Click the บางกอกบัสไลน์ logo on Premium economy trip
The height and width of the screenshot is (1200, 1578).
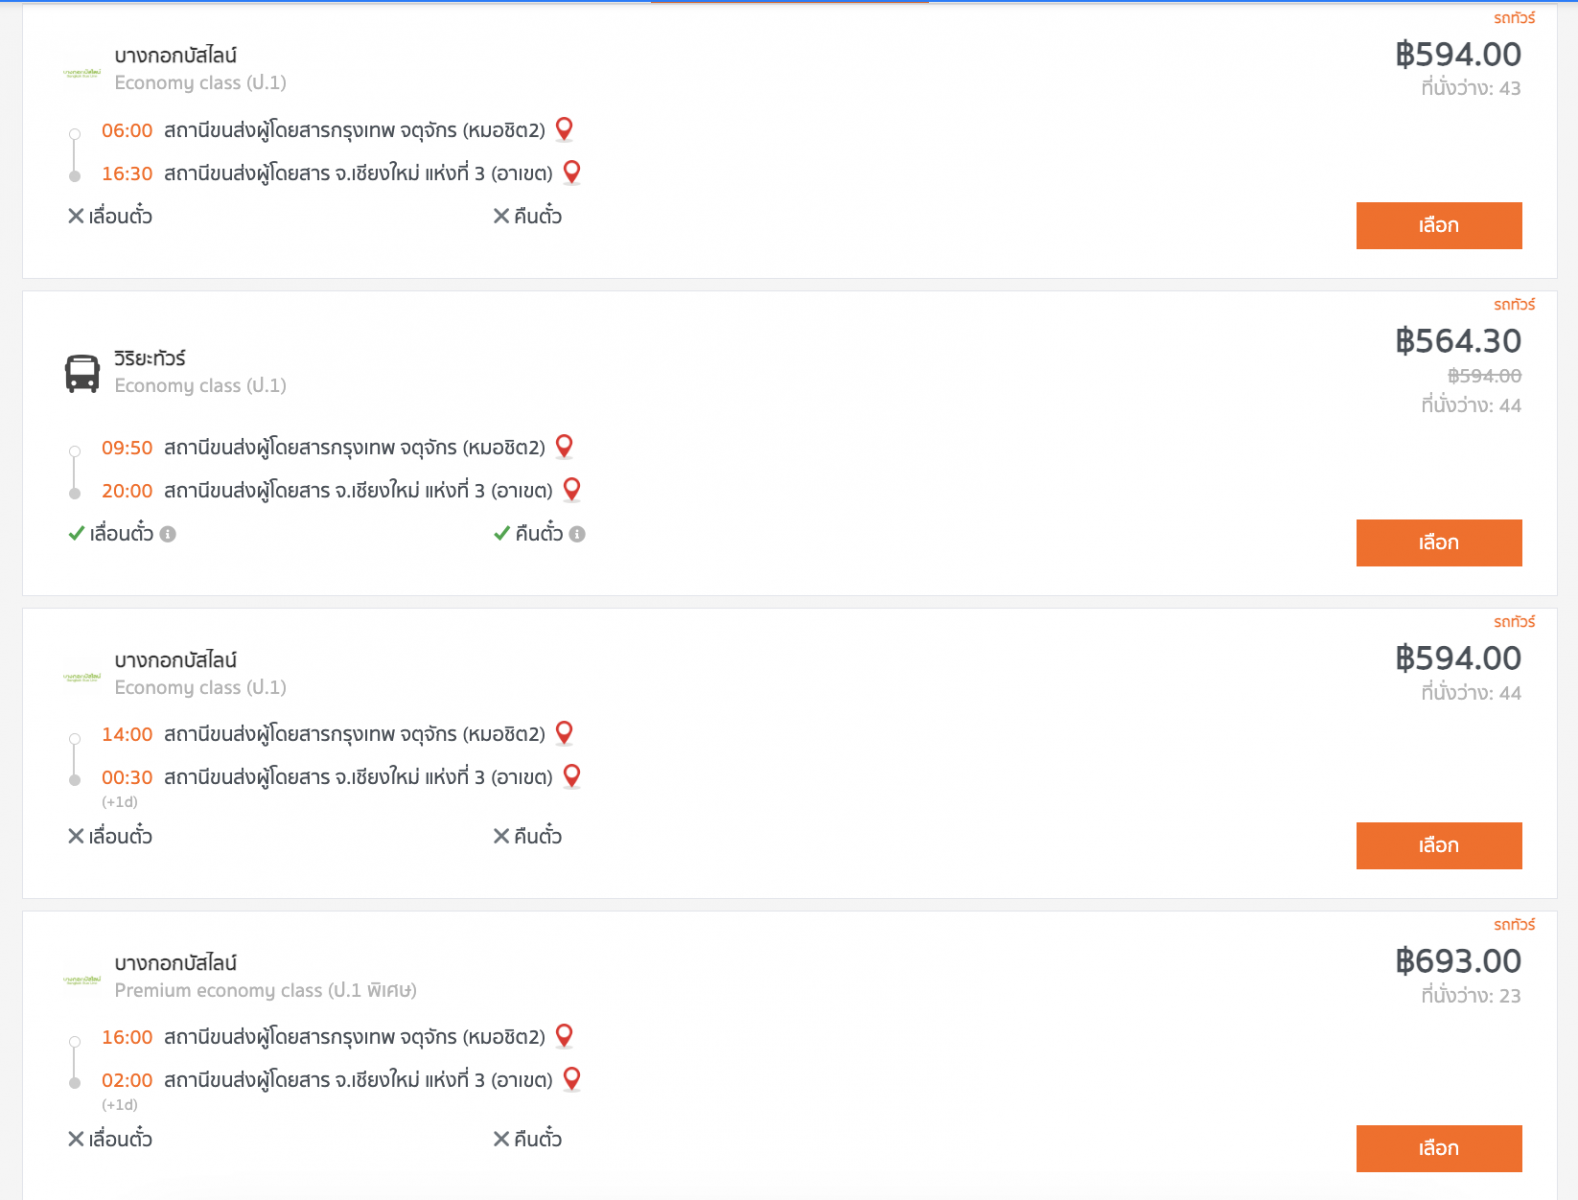click(x=82, y=980)
